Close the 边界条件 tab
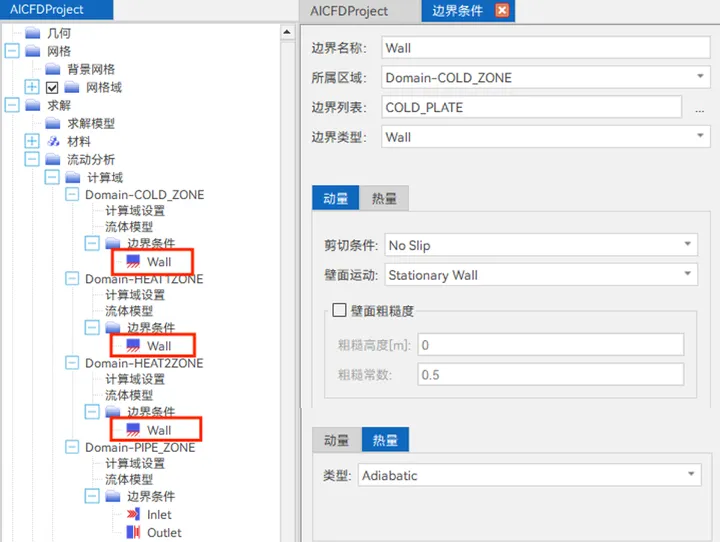720x542 pixels. pyautogui.click(x=502, y=11)
